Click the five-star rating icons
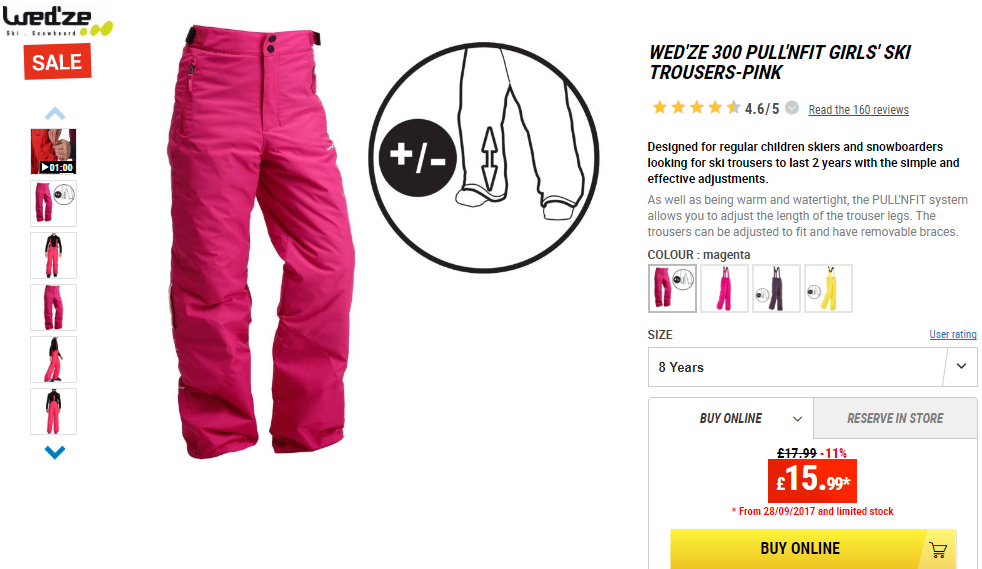The width and height of the screenshot is (982, 569). [696, 108]
